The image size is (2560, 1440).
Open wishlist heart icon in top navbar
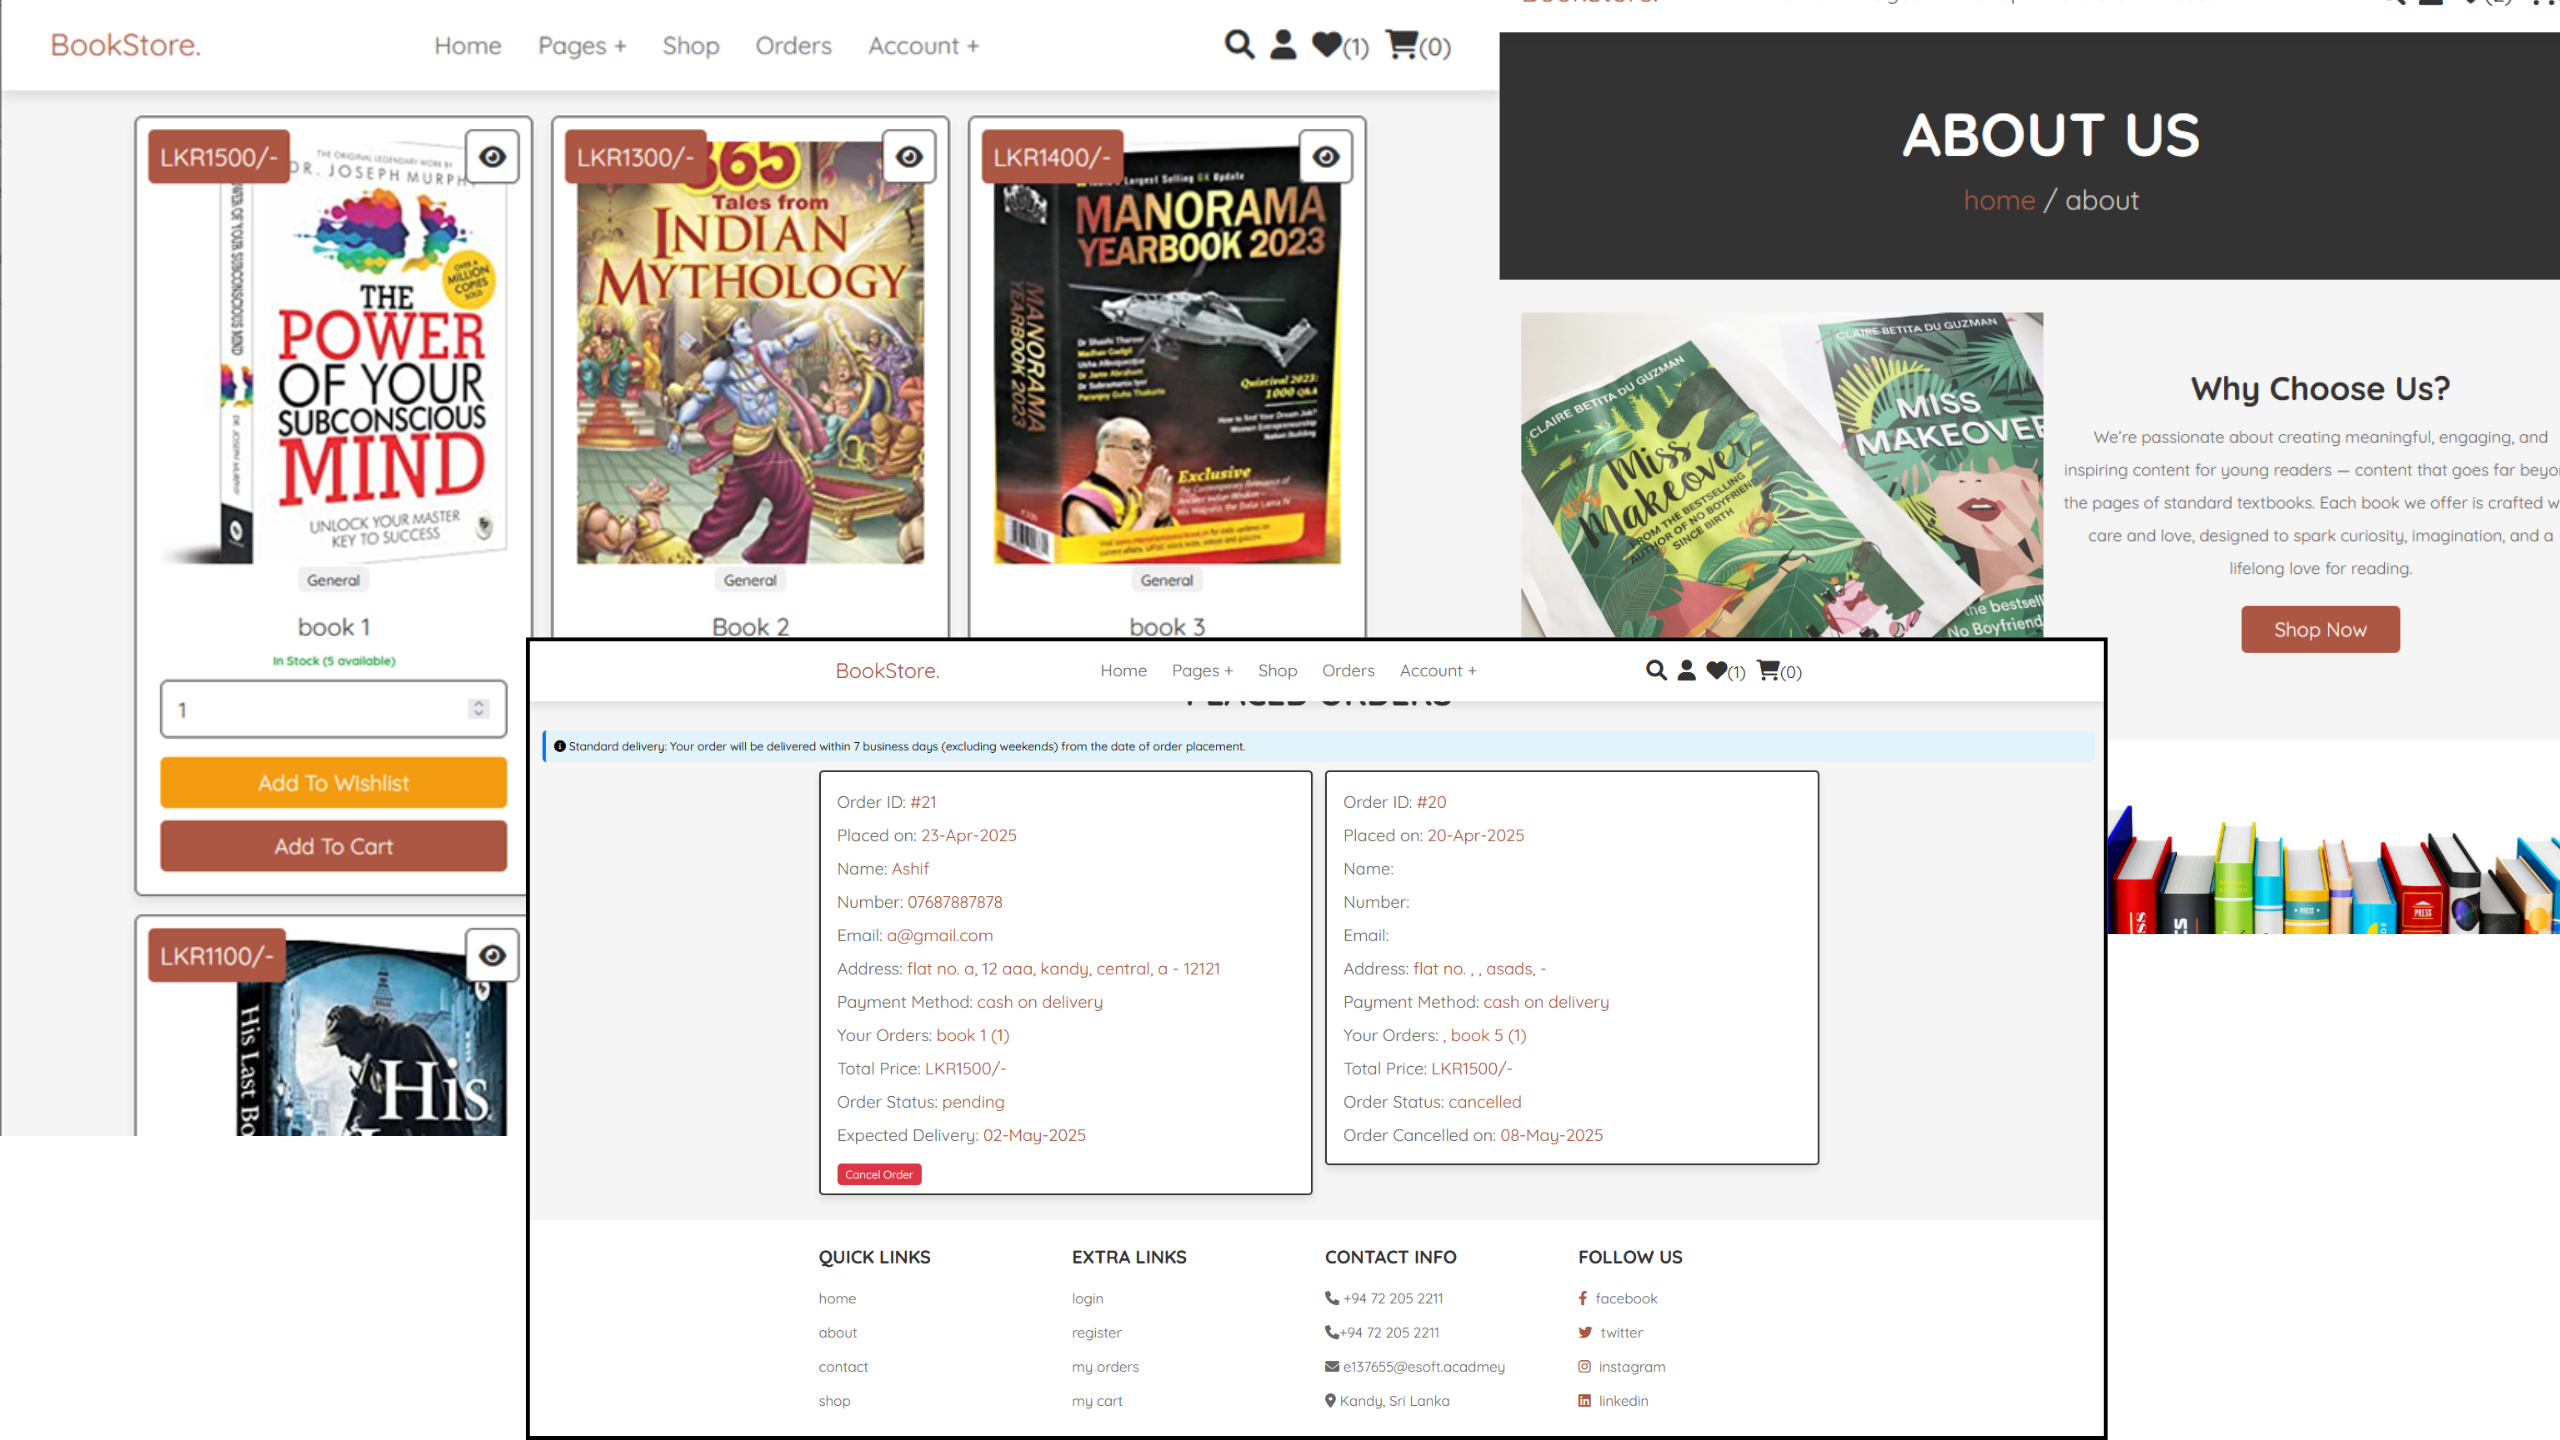(1328, 45)
